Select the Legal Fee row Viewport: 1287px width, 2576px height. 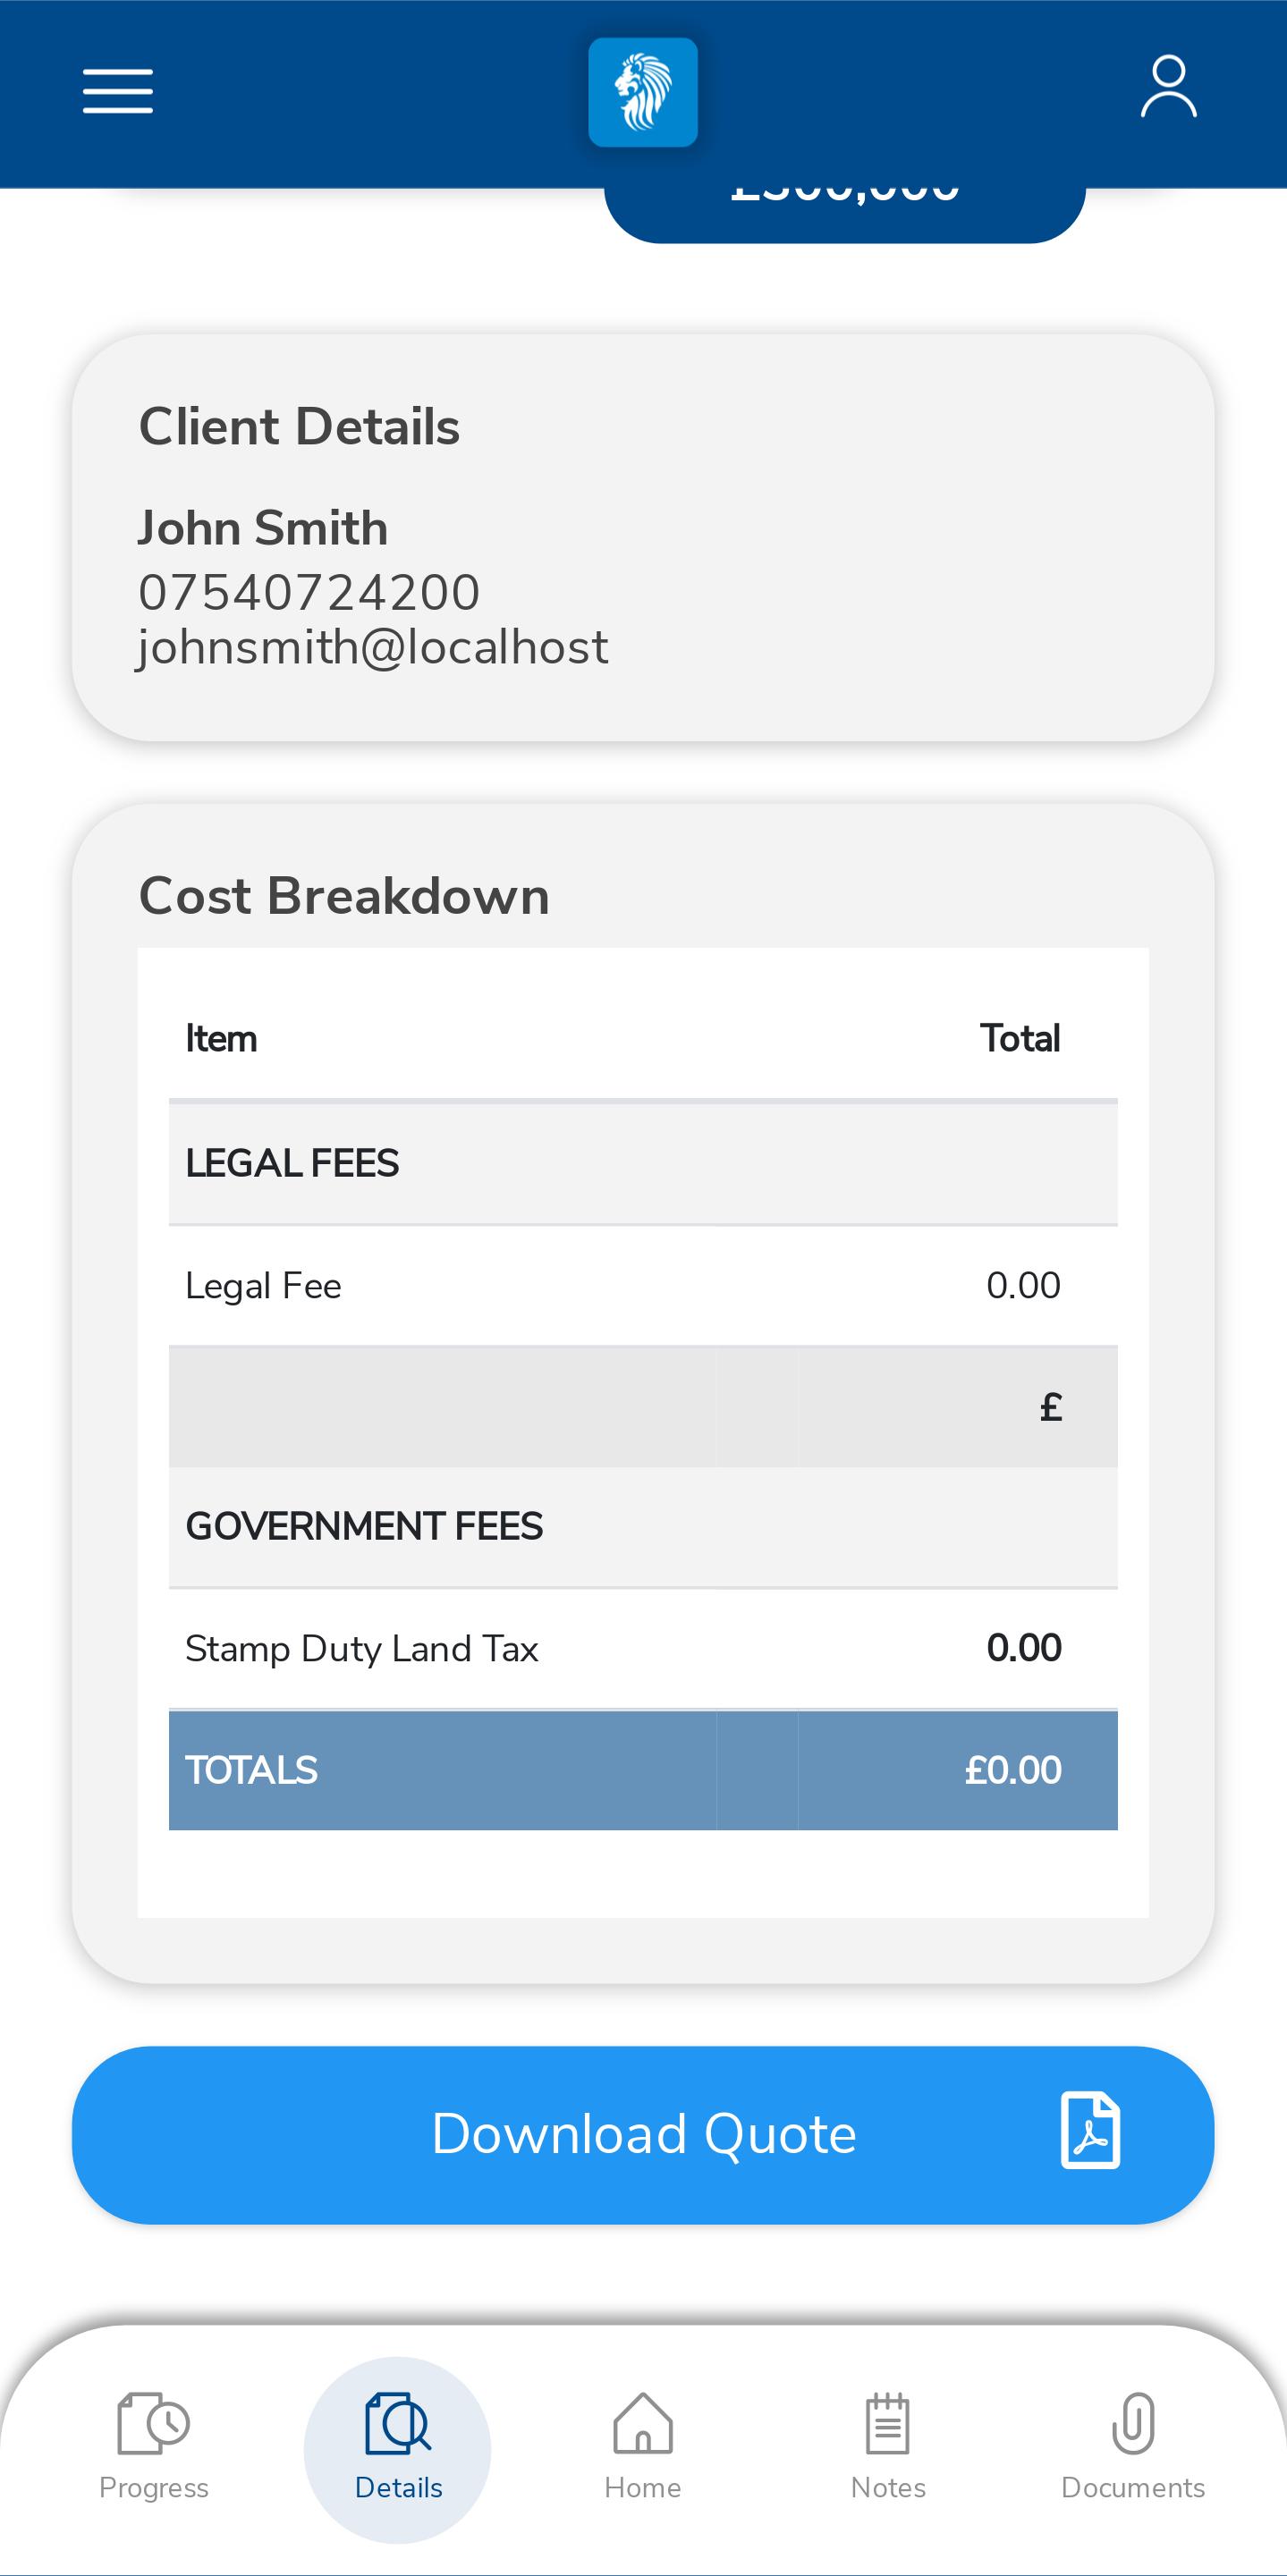(643, 1285)
